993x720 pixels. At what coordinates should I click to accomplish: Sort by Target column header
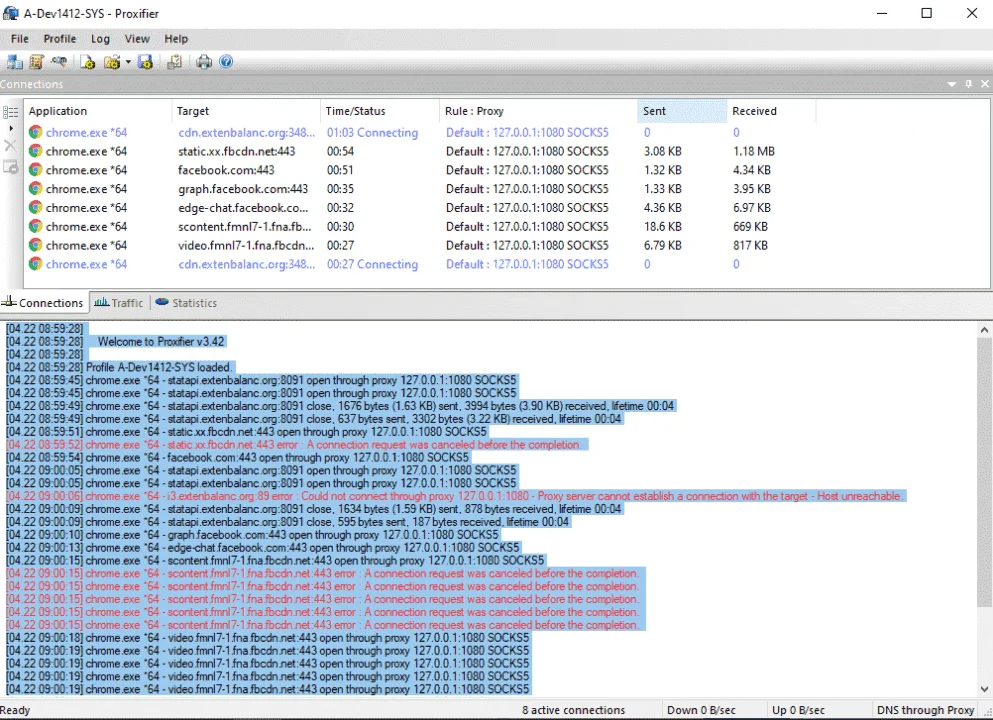tap(246, 111)
